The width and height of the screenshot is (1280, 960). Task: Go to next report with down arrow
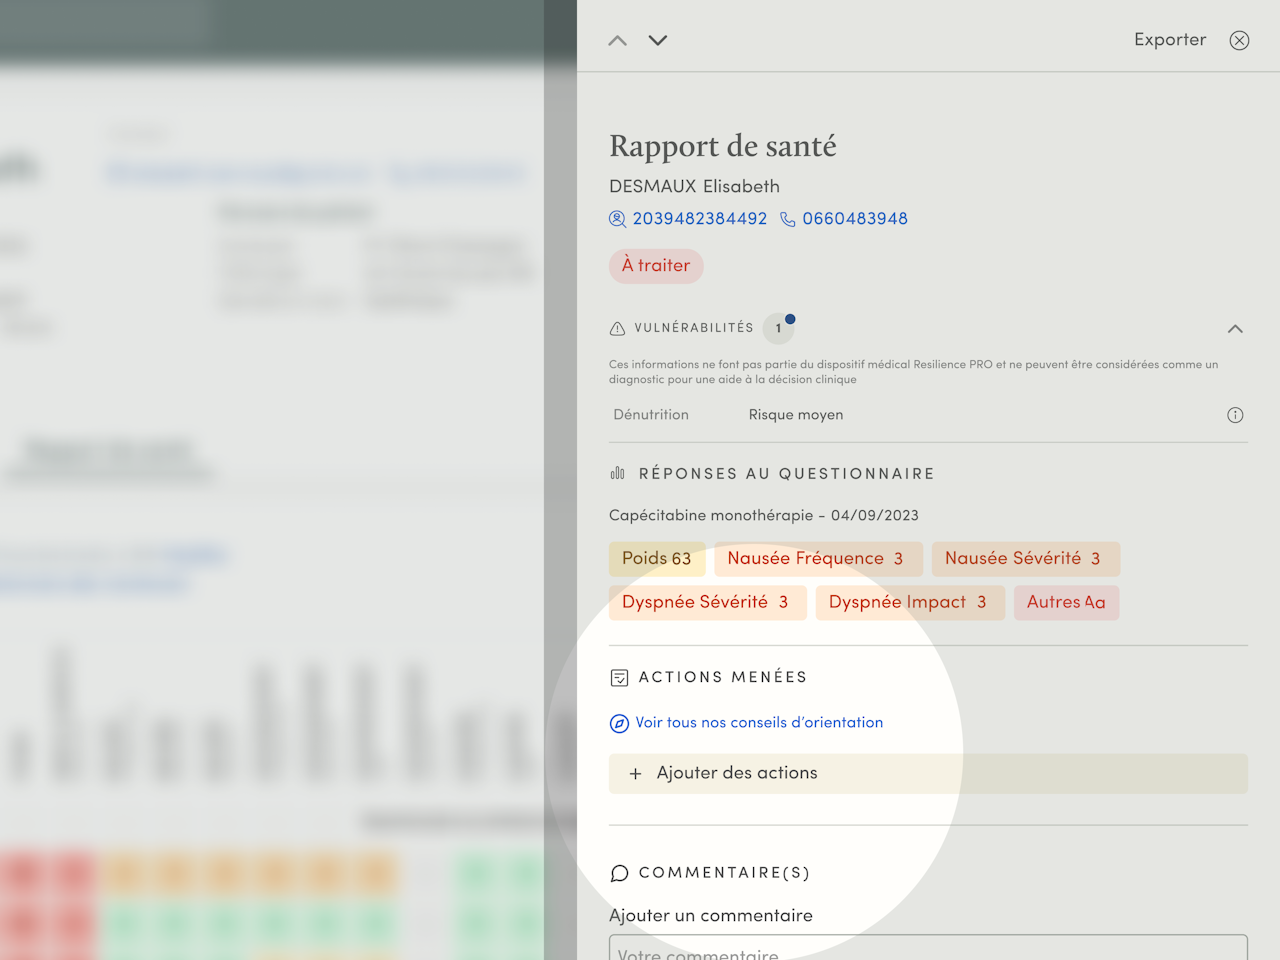[x=658, y=41]
